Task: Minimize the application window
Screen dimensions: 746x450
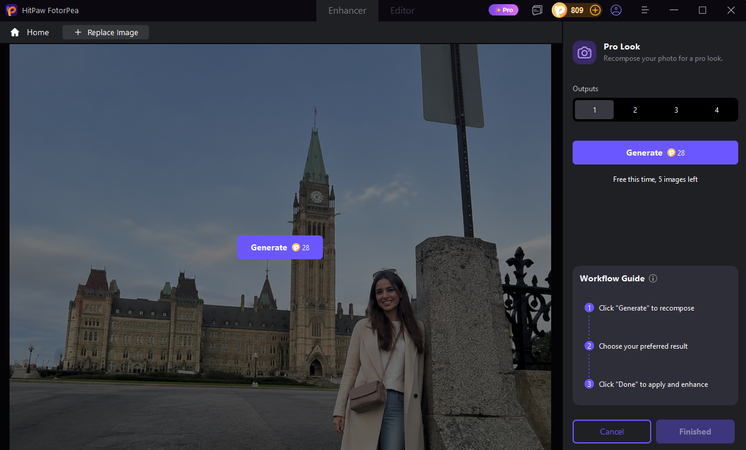Action: pyautogui.click(x=674, y=10)
